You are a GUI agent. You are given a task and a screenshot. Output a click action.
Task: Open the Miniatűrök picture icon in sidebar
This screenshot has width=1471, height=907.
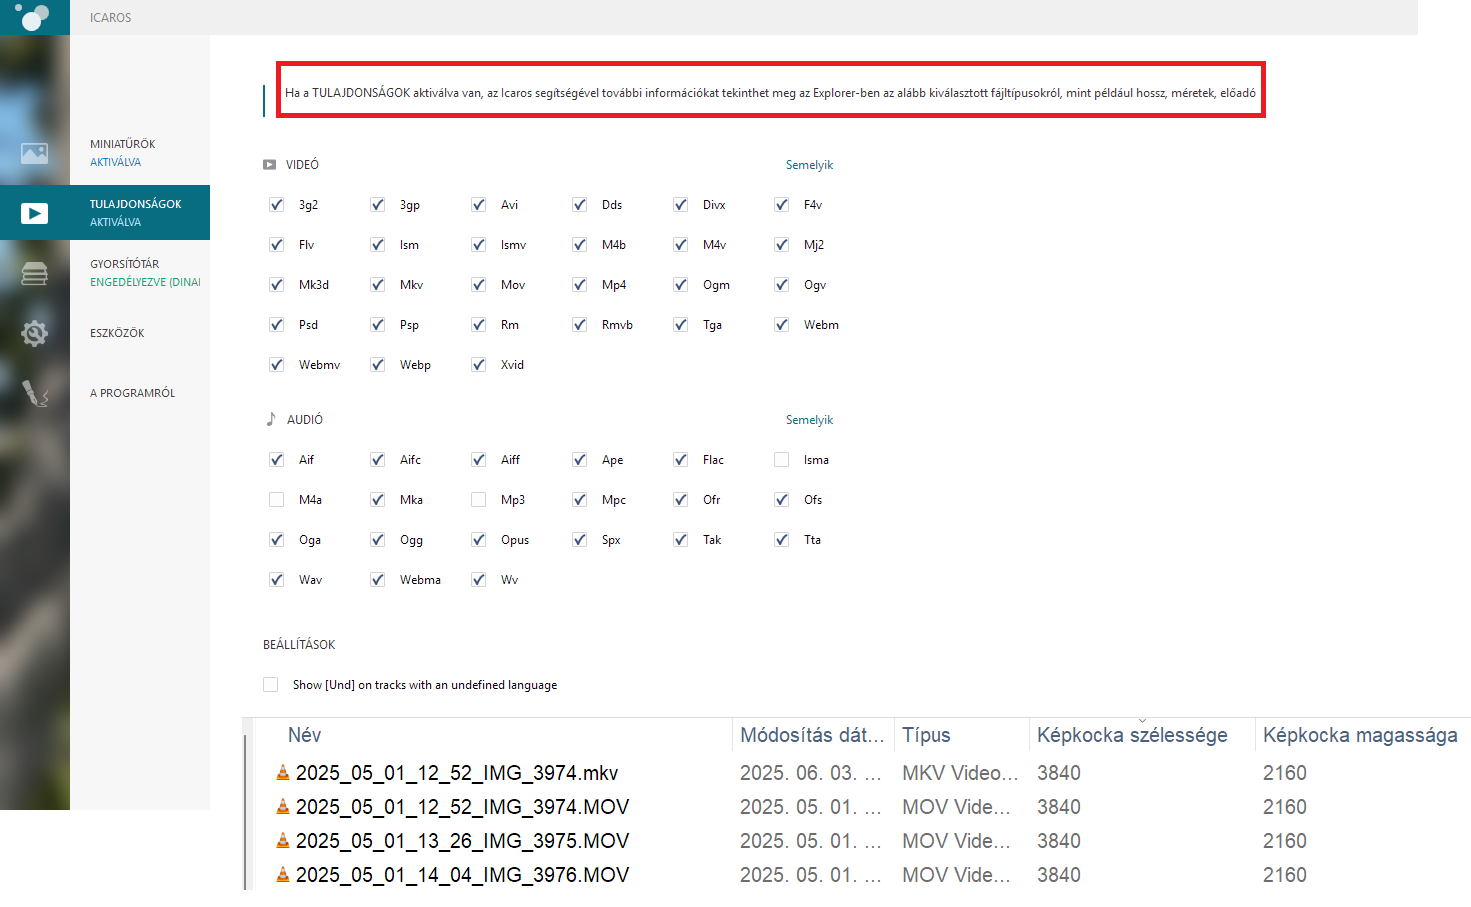click(35, 153)
